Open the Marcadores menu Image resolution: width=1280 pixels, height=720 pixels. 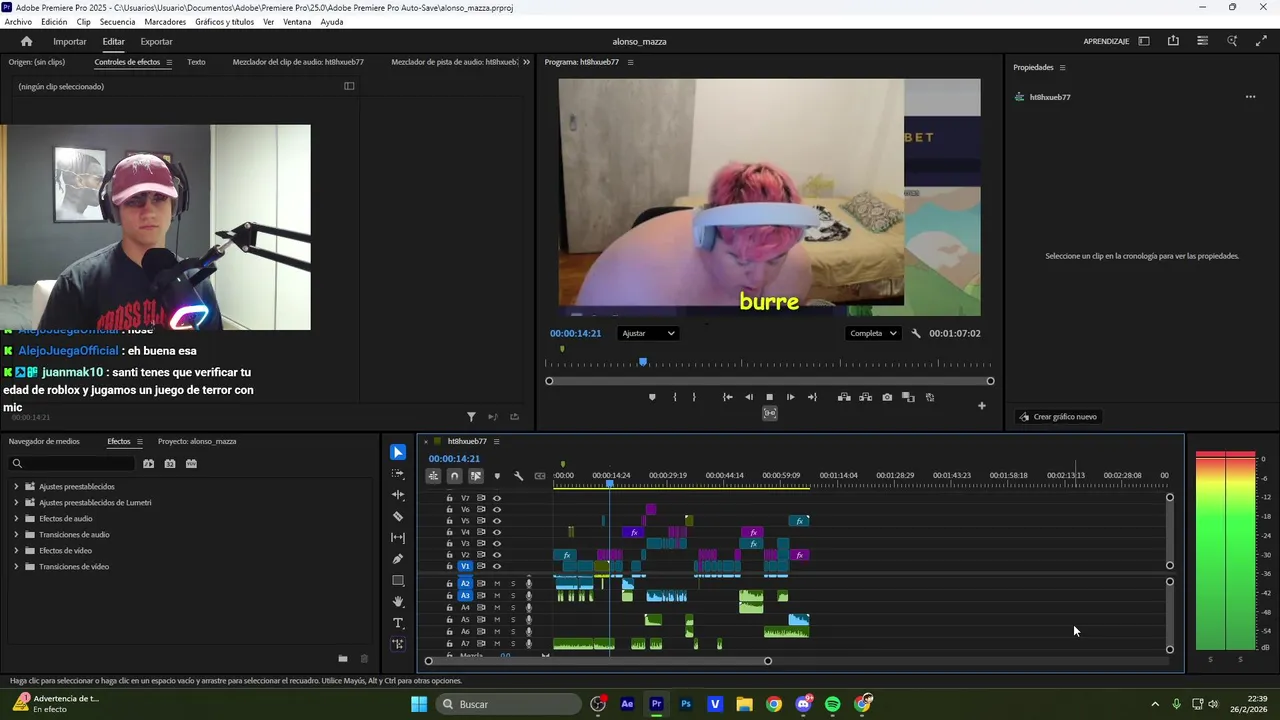[165, 21]
